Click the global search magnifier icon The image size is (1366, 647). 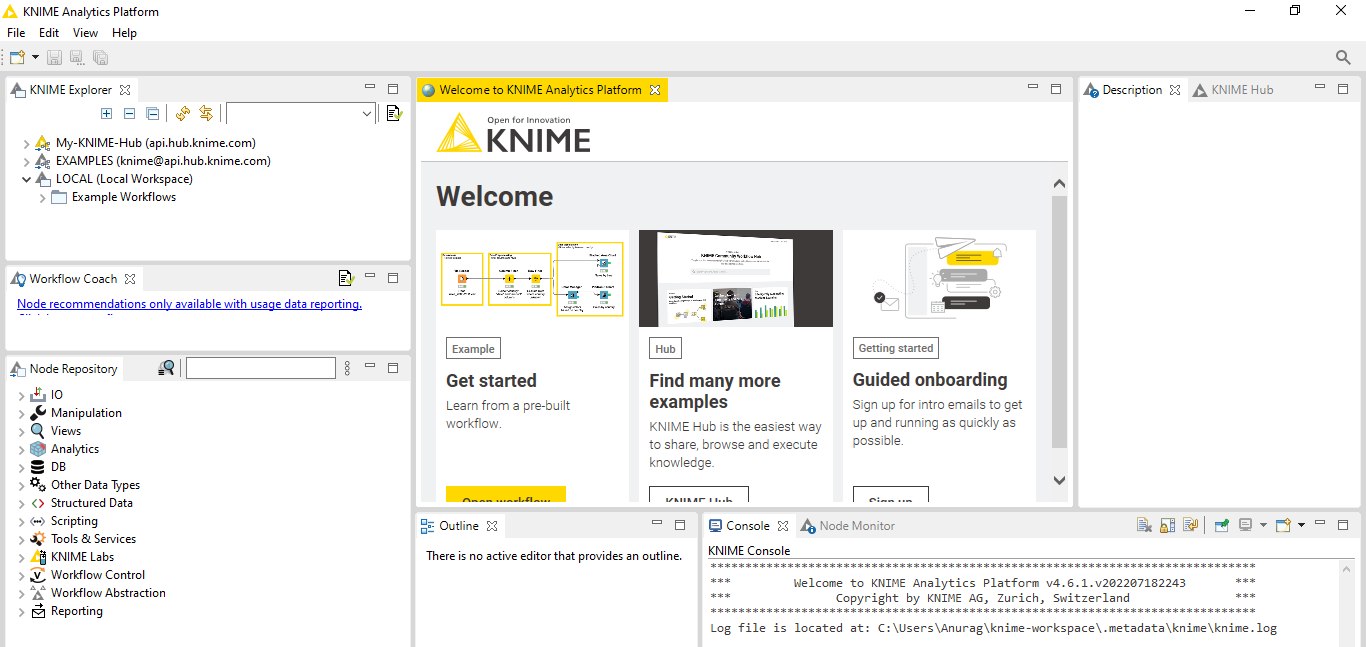1343,58
